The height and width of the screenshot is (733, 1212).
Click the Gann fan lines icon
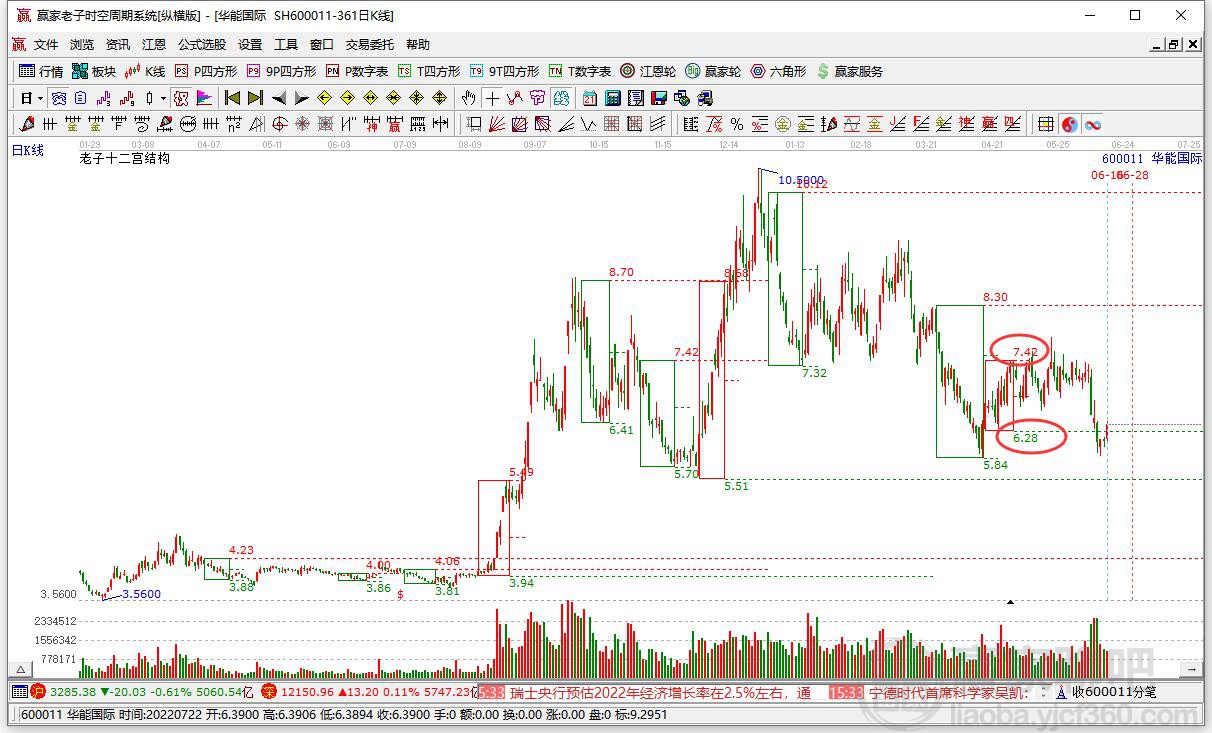496,124
